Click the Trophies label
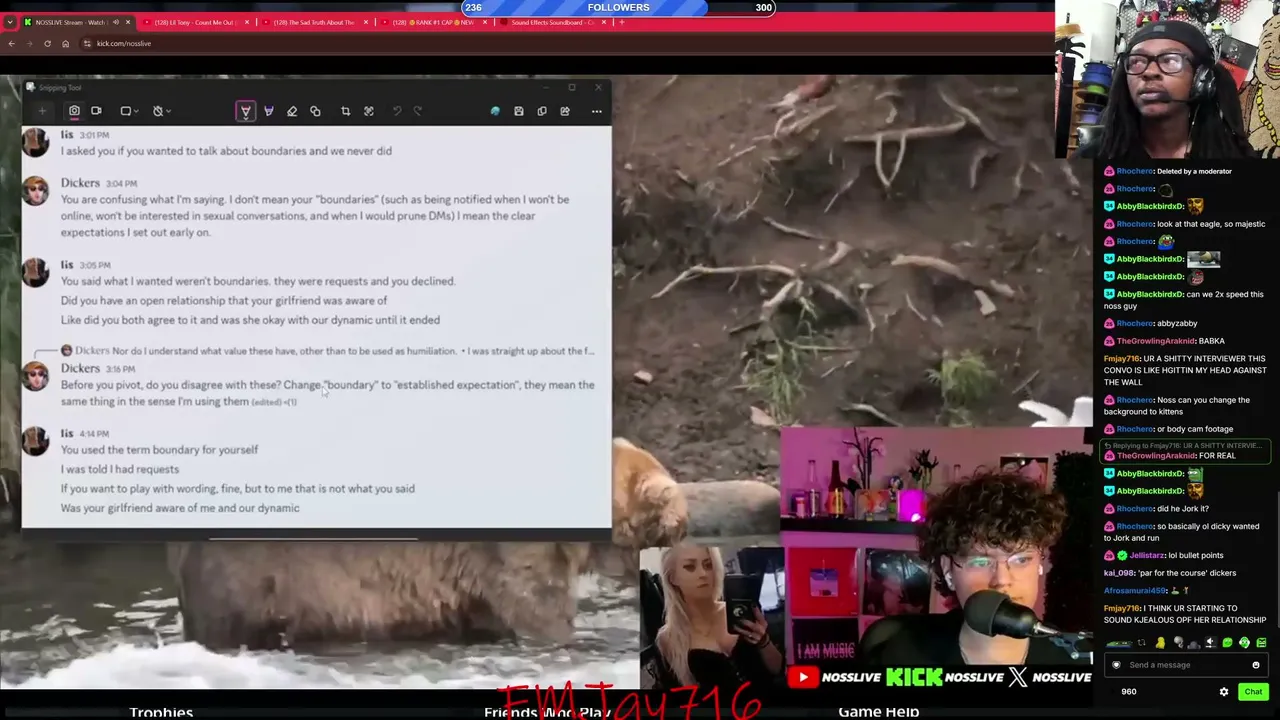Screen dimensions: 1280x720 click(x=161, y=712)
